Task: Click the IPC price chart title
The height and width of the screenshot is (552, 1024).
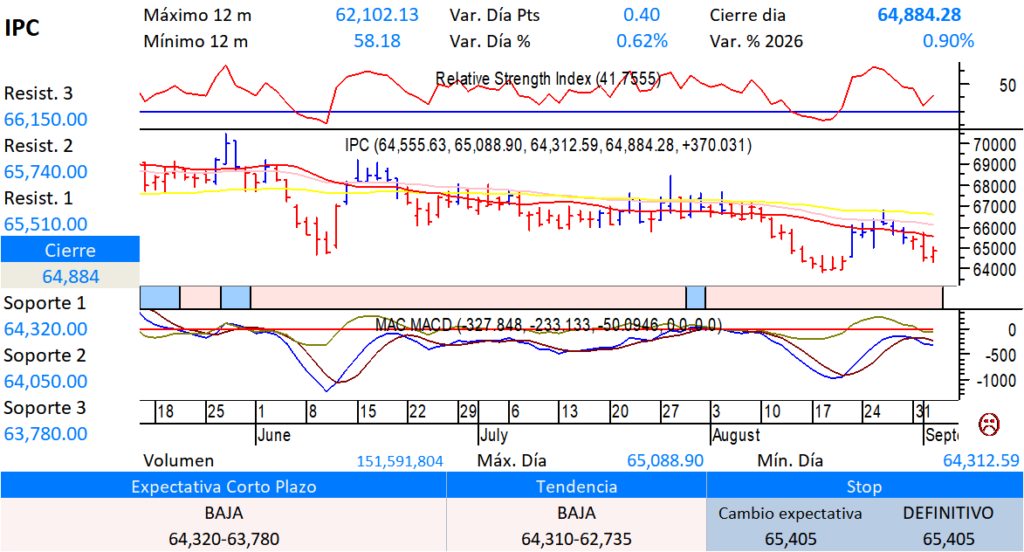Action: [548, 145]
